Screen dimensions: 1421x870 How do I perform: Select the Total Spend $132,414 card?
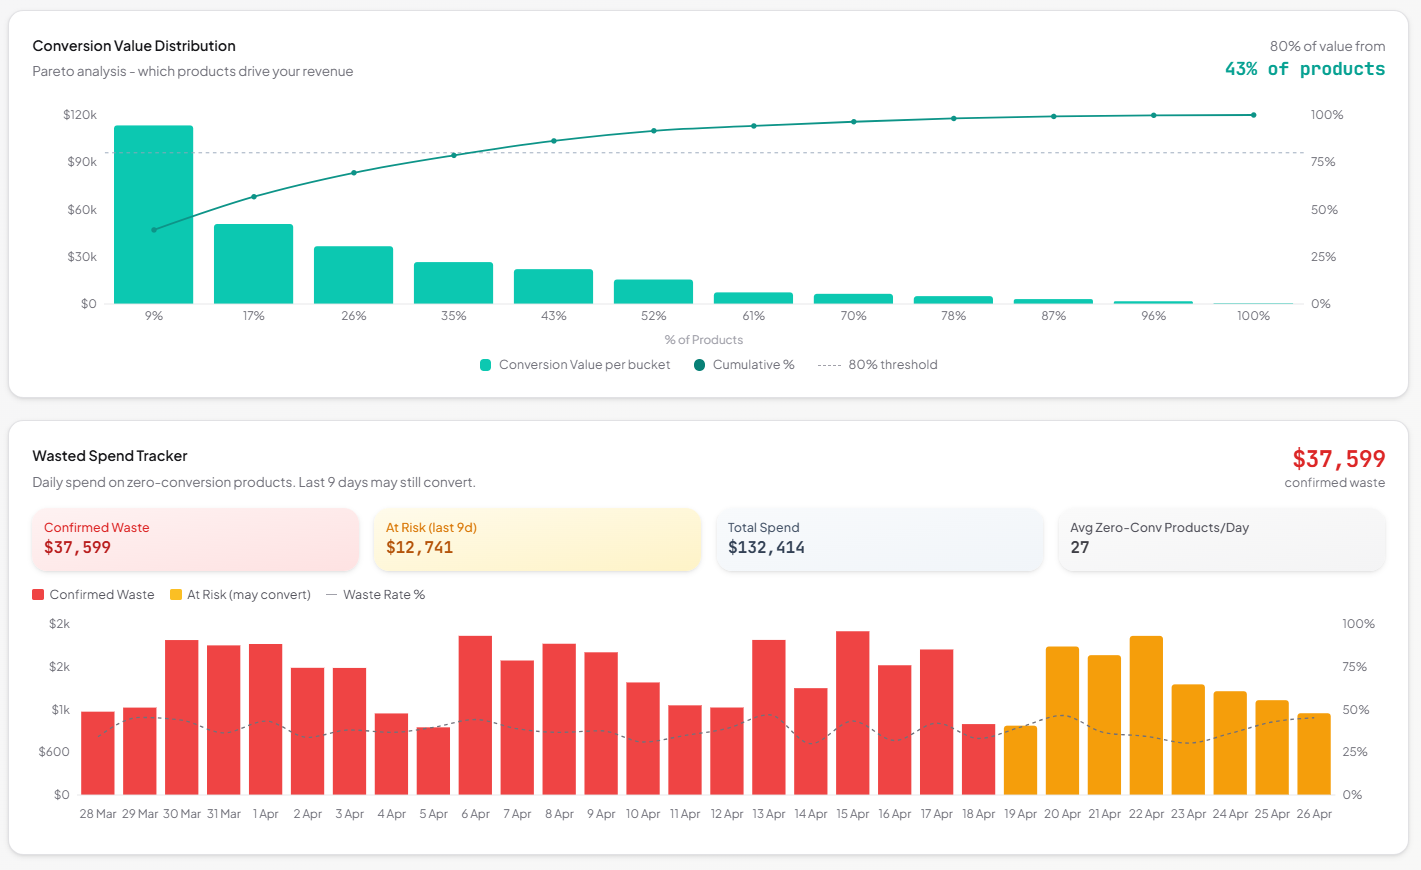879,538
